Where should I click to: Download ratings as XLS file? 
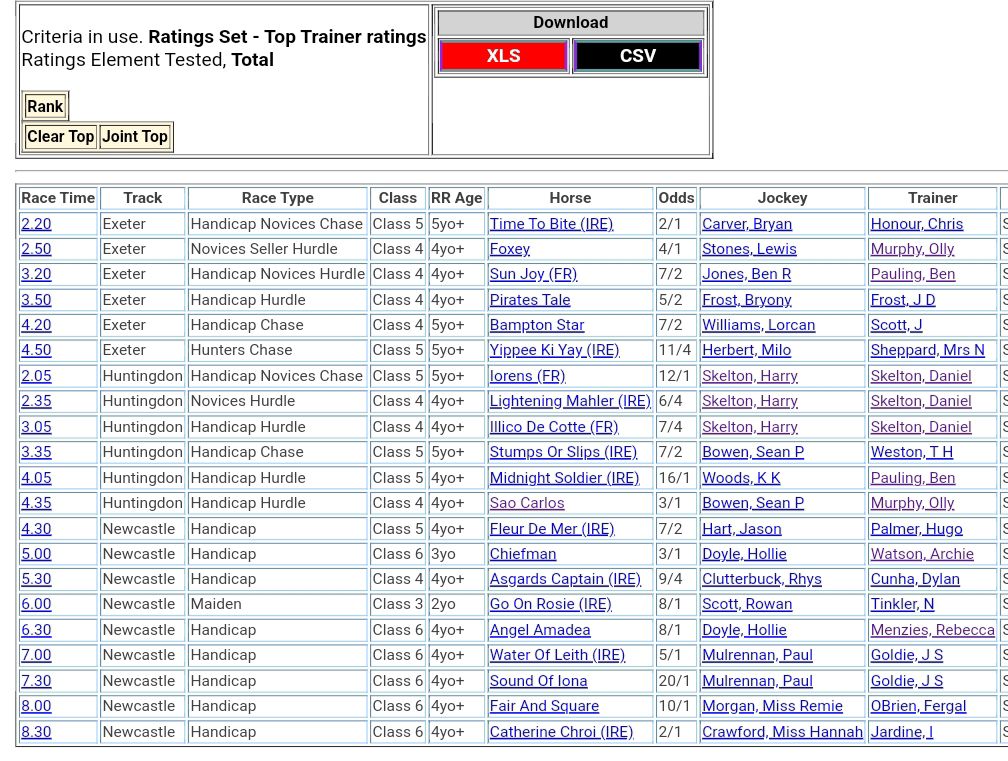click(503, 56)
